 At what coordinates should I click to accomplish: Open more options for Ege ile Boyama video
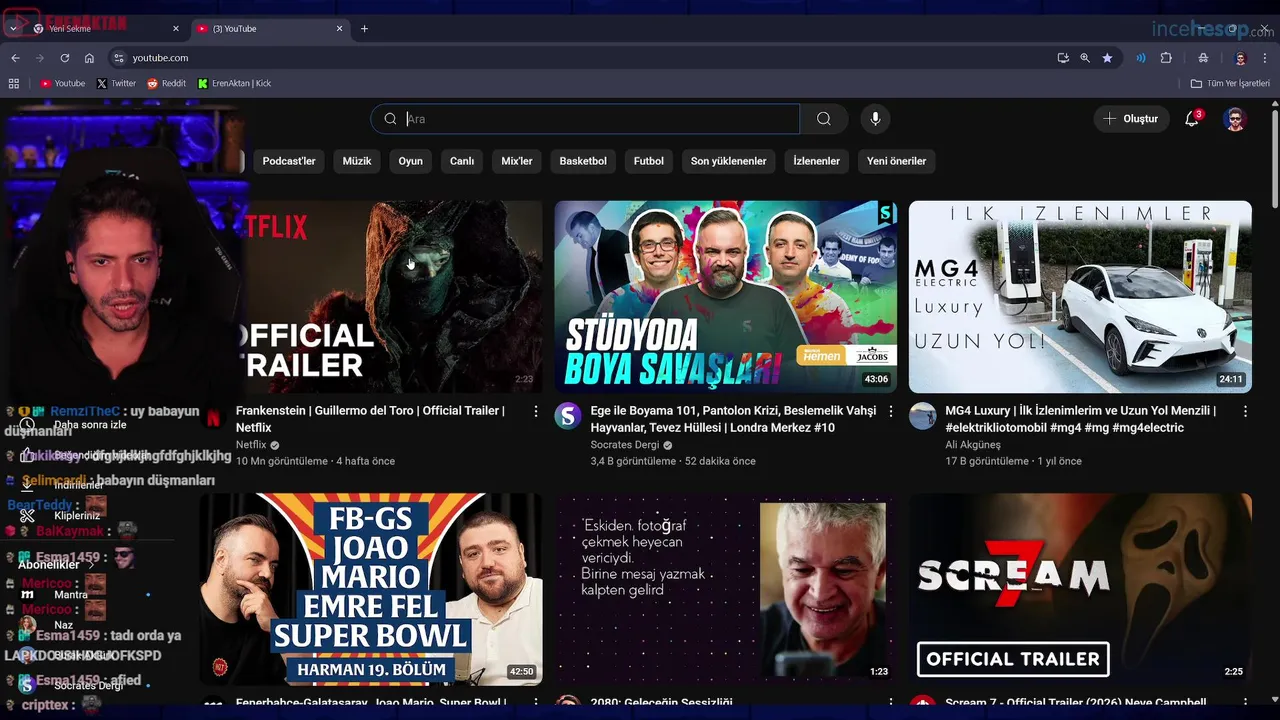(890, 411)
